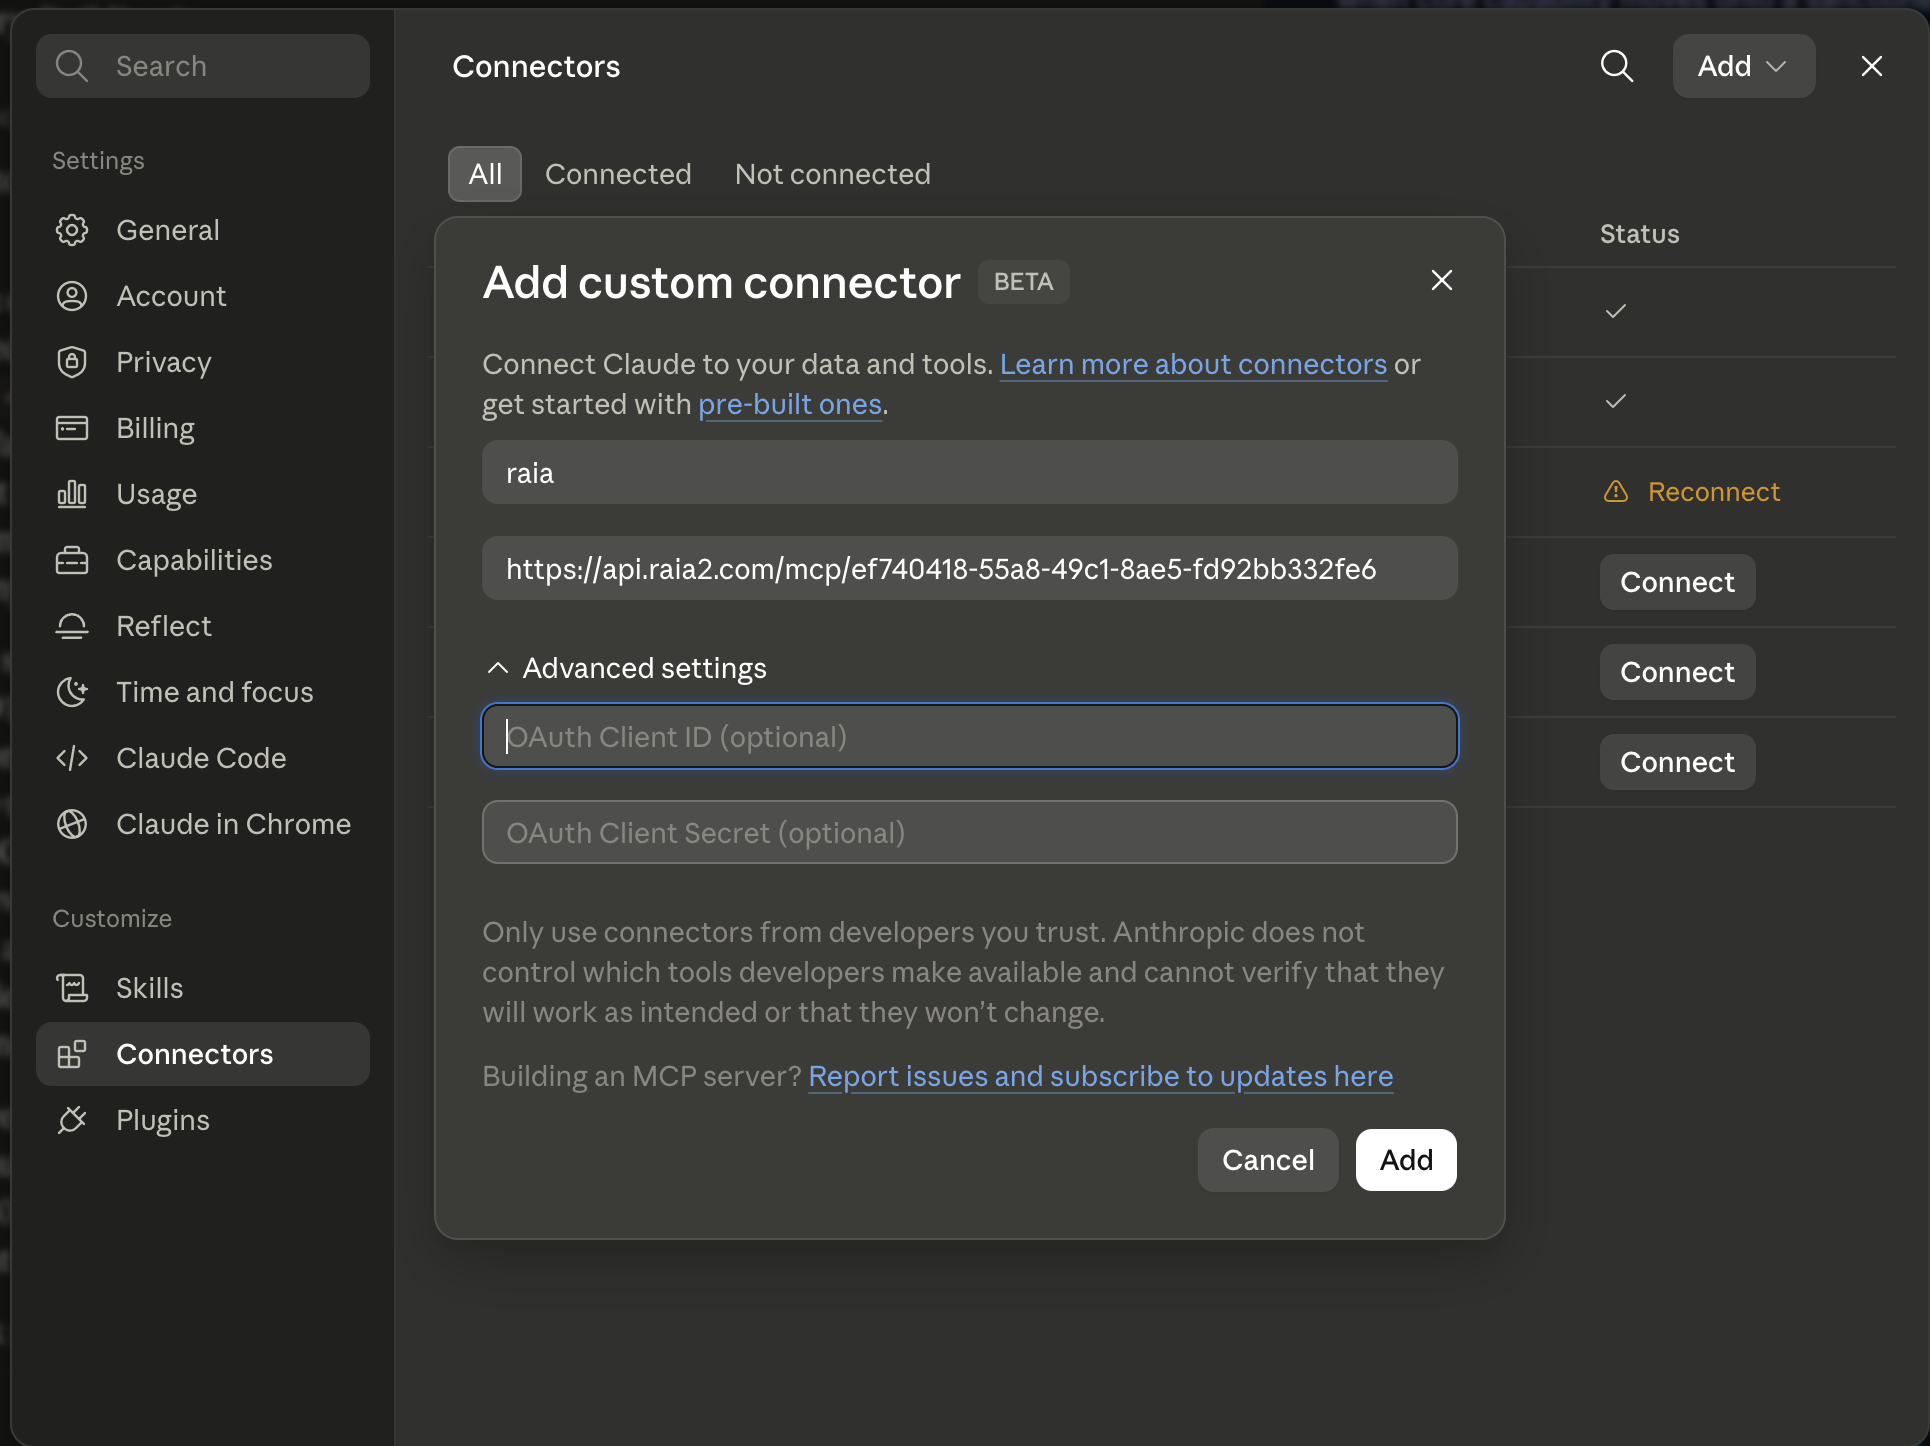
Task: Open the Claude Code brackets icon
Action: pyautogui.click(x=72, y=758)
